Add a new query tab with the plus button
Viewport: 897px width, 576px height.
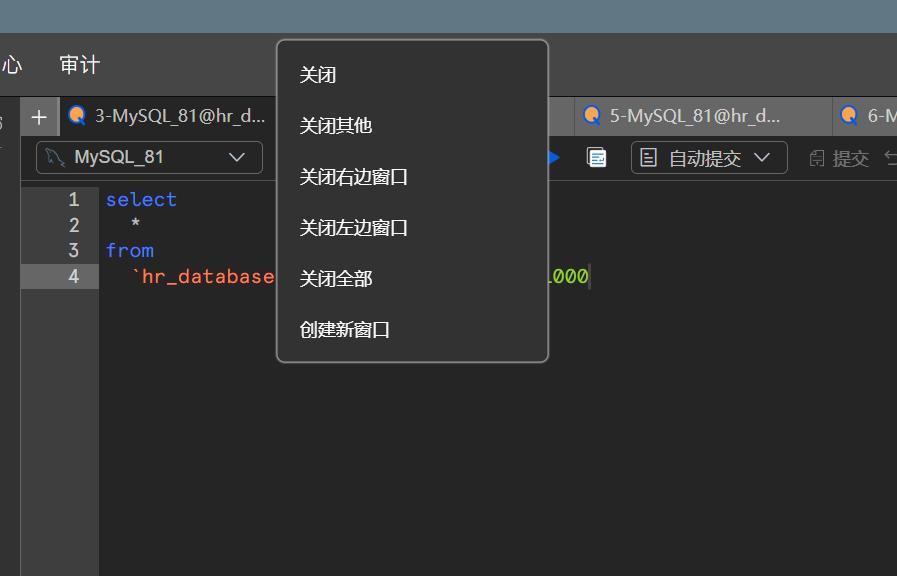point(39,117)
